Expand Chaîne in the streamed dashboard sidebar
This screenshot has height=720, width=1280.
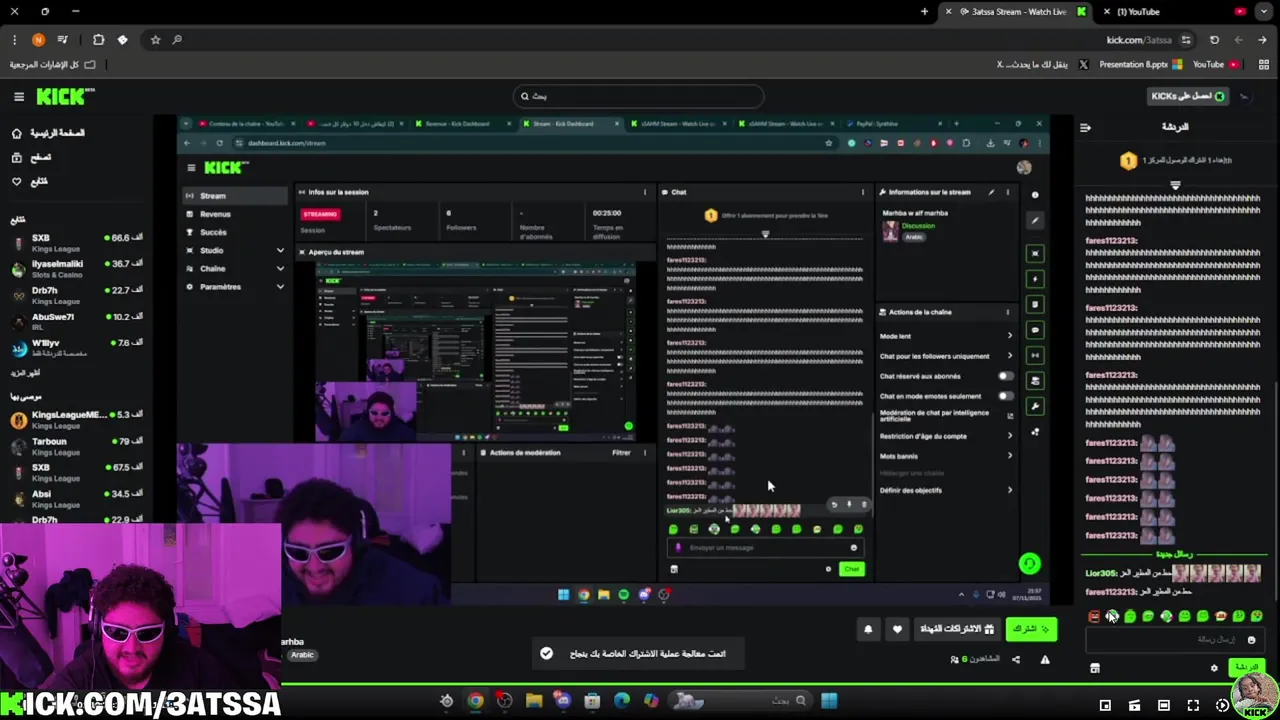[280, 268]
